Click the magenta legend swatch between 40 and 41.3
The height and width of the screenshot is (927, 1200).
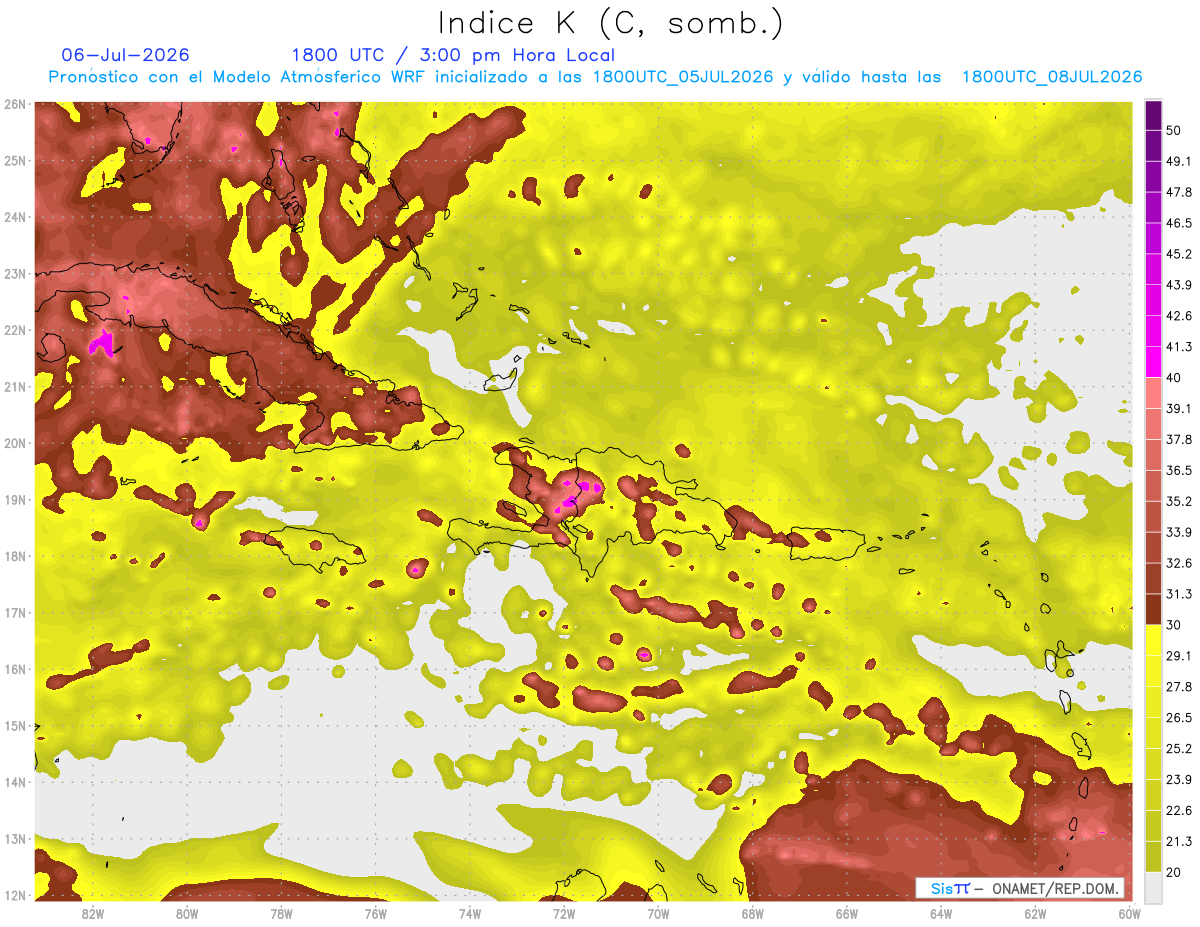pyautogui.click(x=1153, y=362)
